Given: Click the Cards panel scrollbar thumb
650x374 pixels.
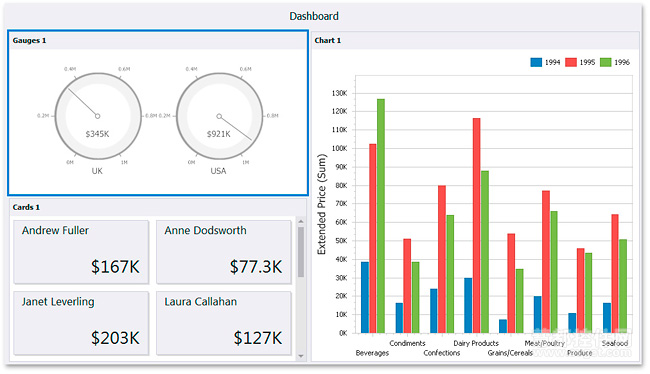Looking at the screenshot, I should pos(301,252).
